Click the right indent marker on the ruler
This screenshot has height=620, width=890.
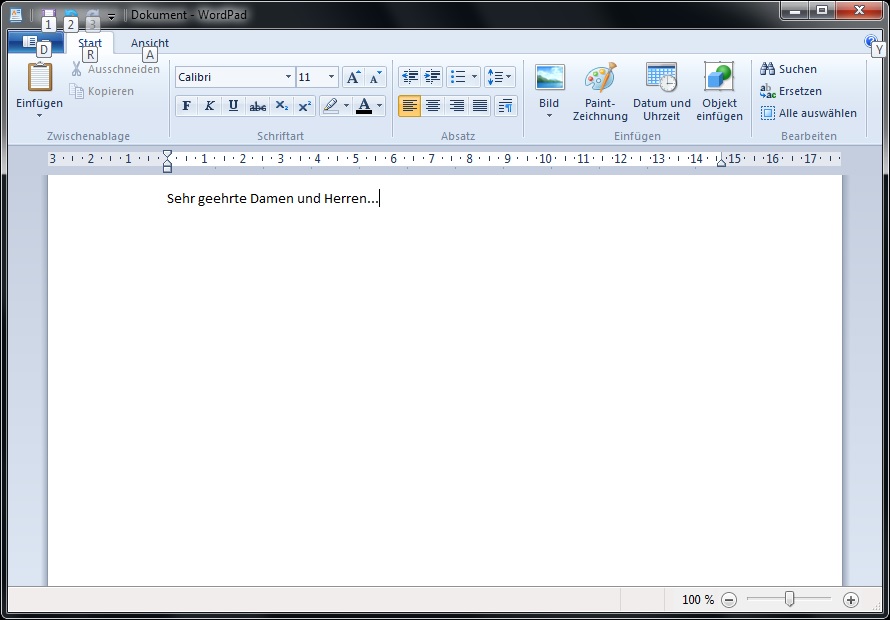721,162
